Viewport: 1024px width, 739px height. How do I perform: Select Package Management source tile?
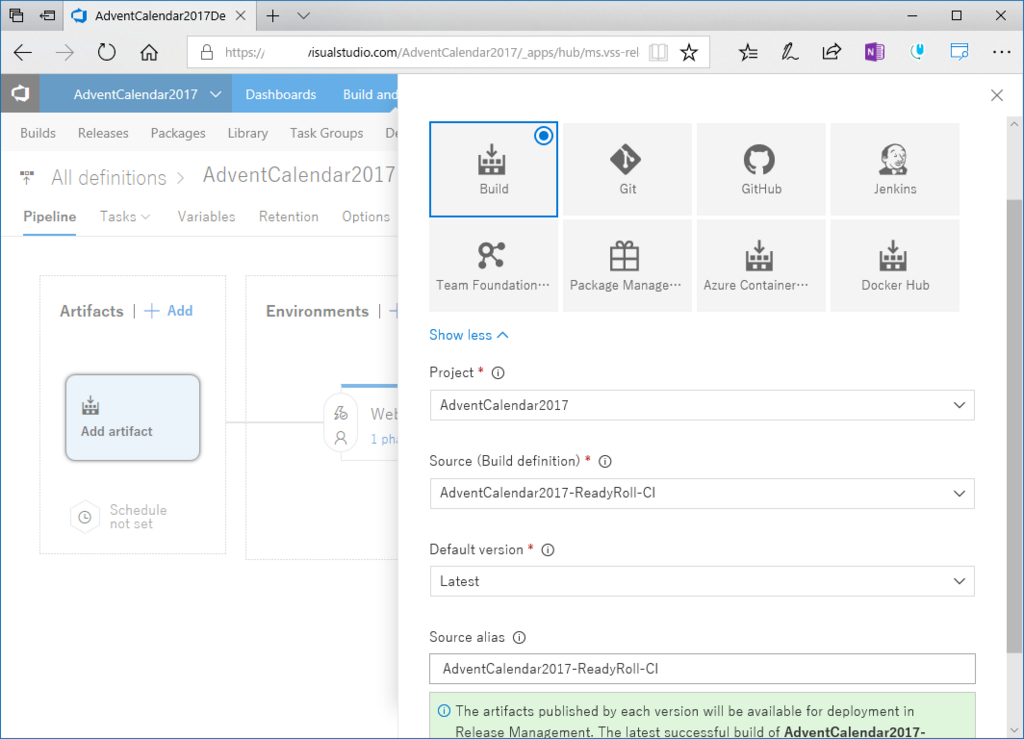(x=627, y=265)
